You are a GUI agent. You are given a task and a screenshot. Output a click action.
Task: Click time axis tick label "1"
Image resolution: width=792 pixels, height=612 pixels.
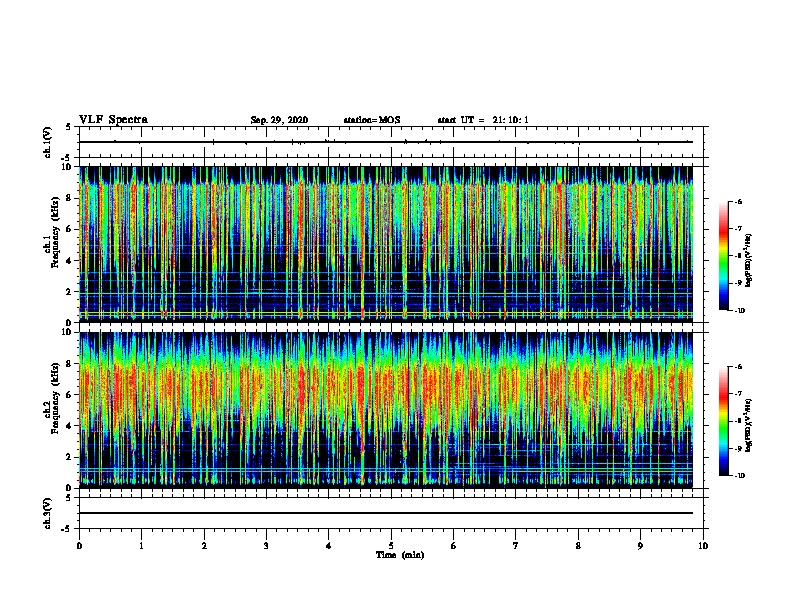[142, 546]
